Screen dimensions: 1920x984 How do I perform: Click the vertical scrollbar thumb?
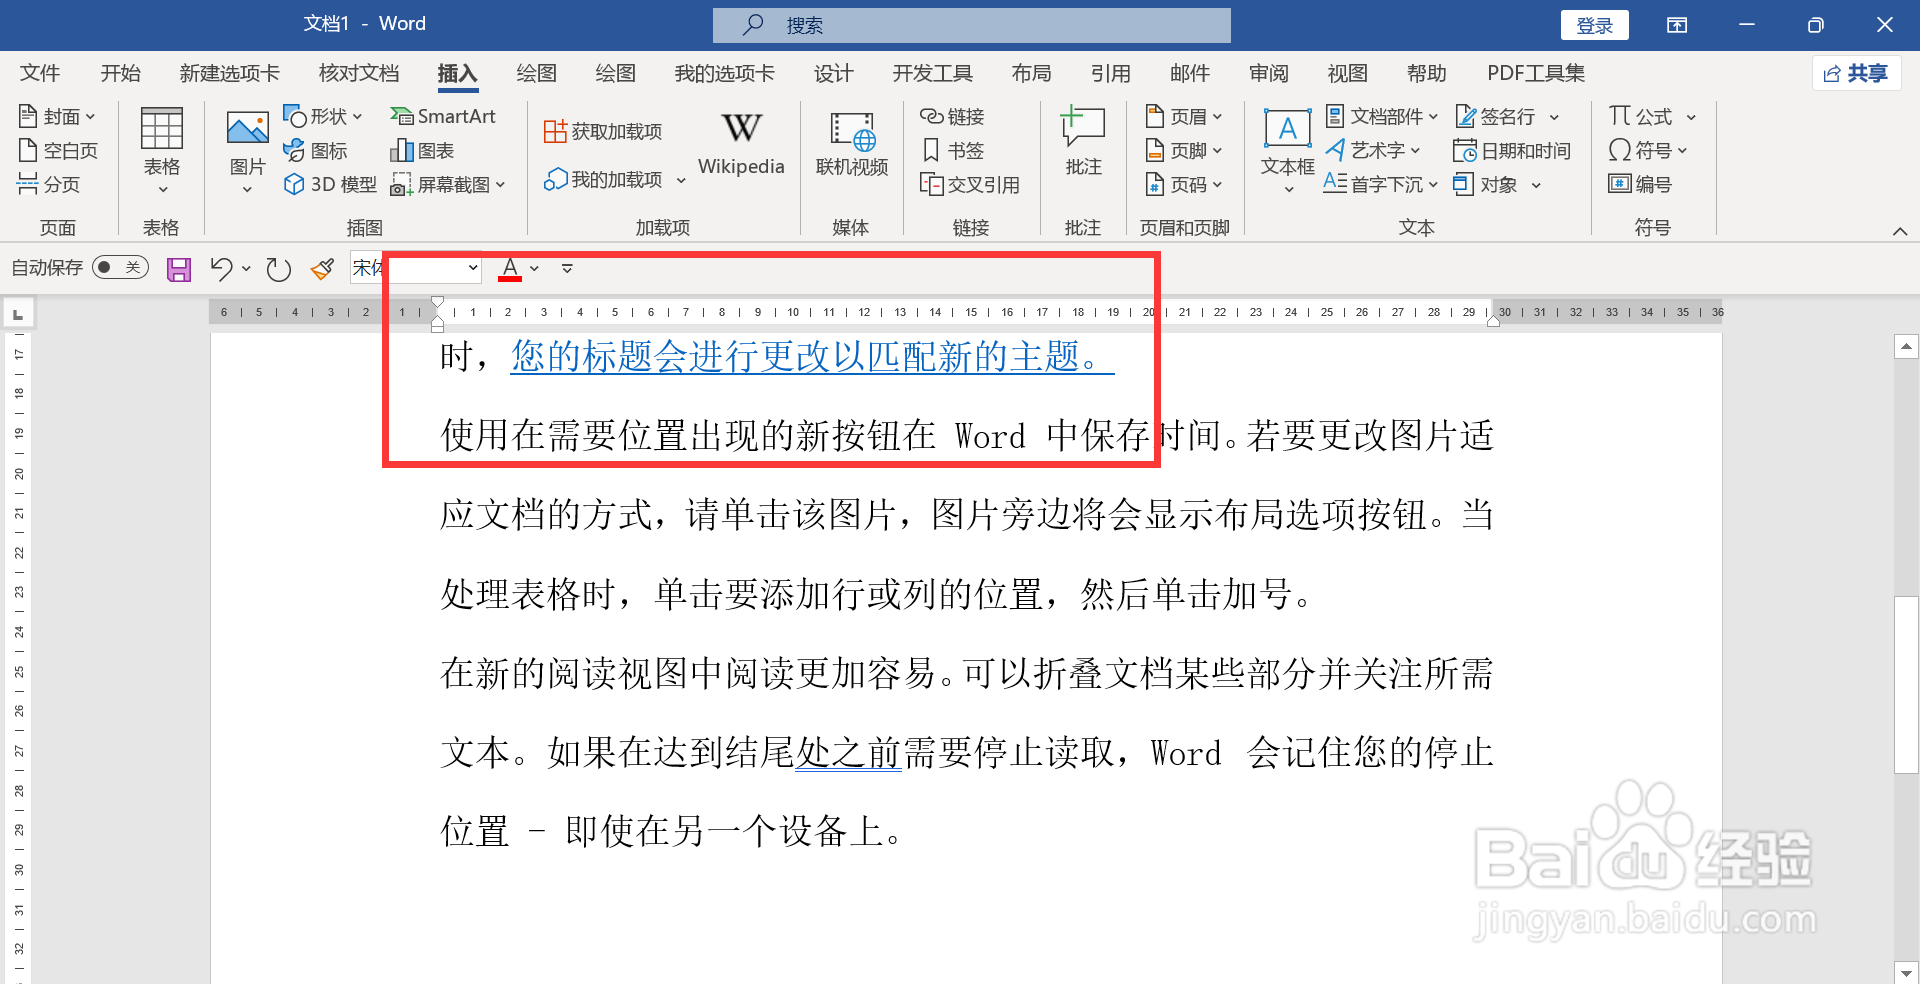[x=1906, y=685]
